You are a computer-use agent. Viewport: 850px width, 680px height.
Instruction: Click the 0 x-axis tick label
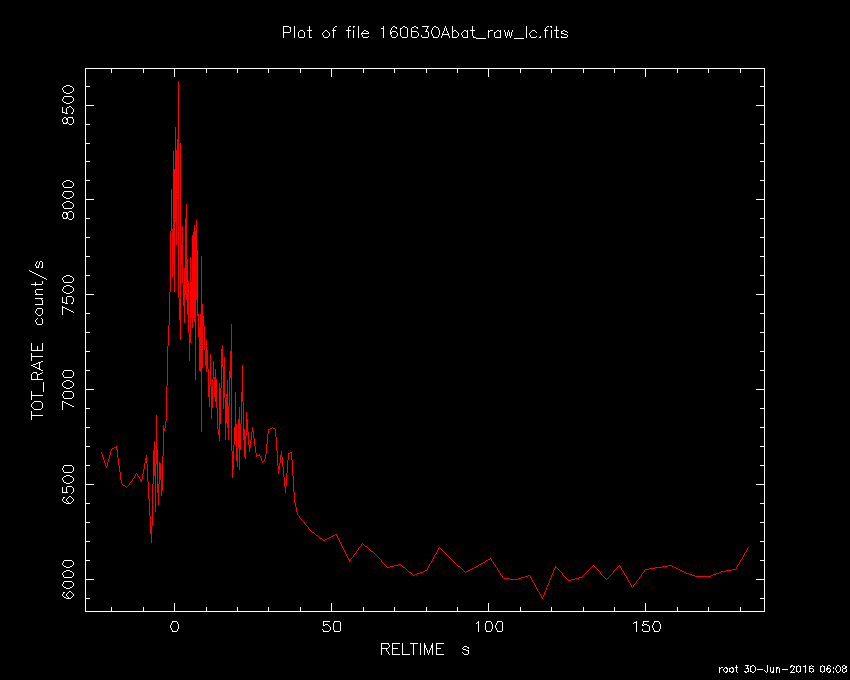pyautogui.click(x=175, y=627)
